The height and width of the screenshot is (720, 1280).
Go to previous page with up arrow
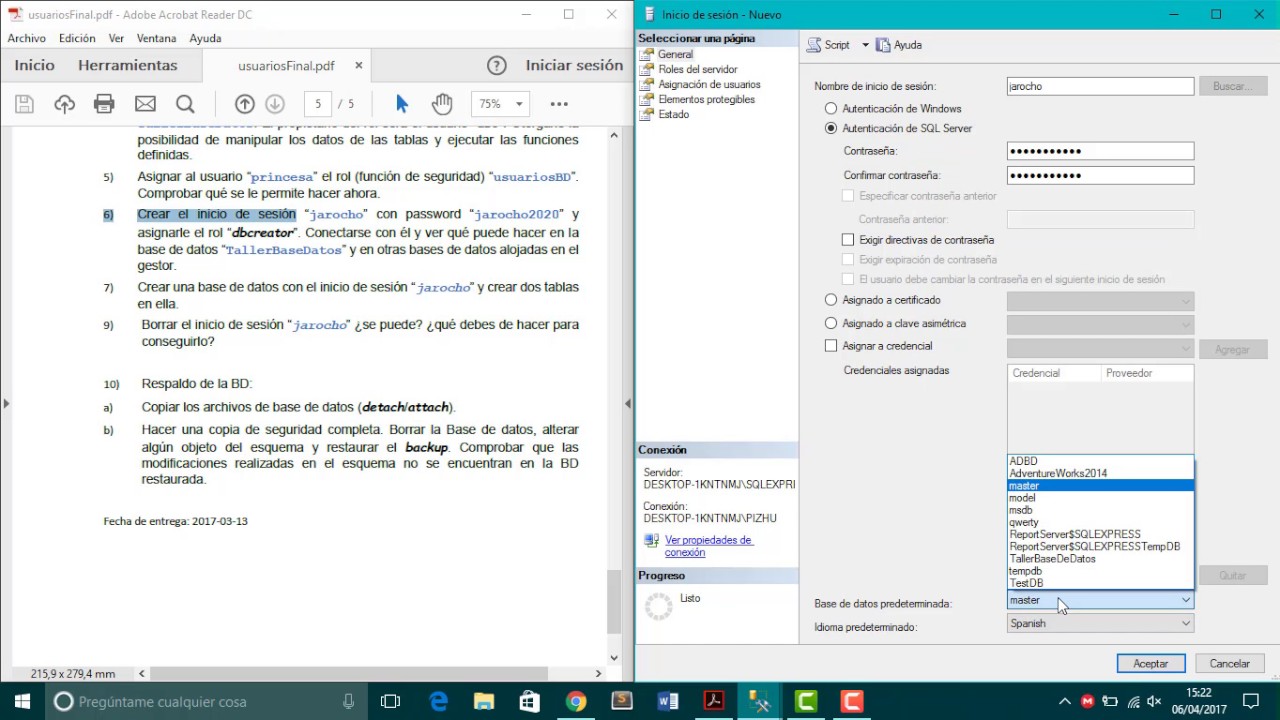244,104
